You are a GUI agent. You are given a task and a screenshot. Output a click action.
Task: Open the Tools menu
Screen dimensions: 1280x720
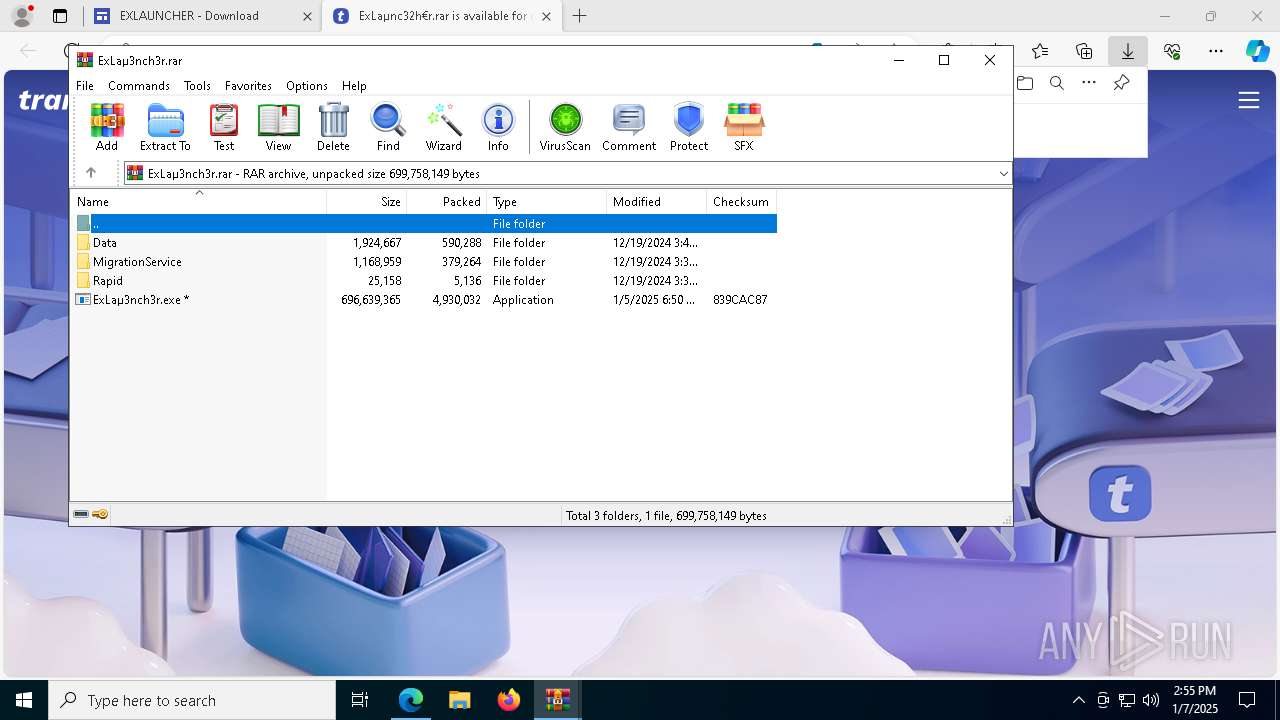coord(197,86)
